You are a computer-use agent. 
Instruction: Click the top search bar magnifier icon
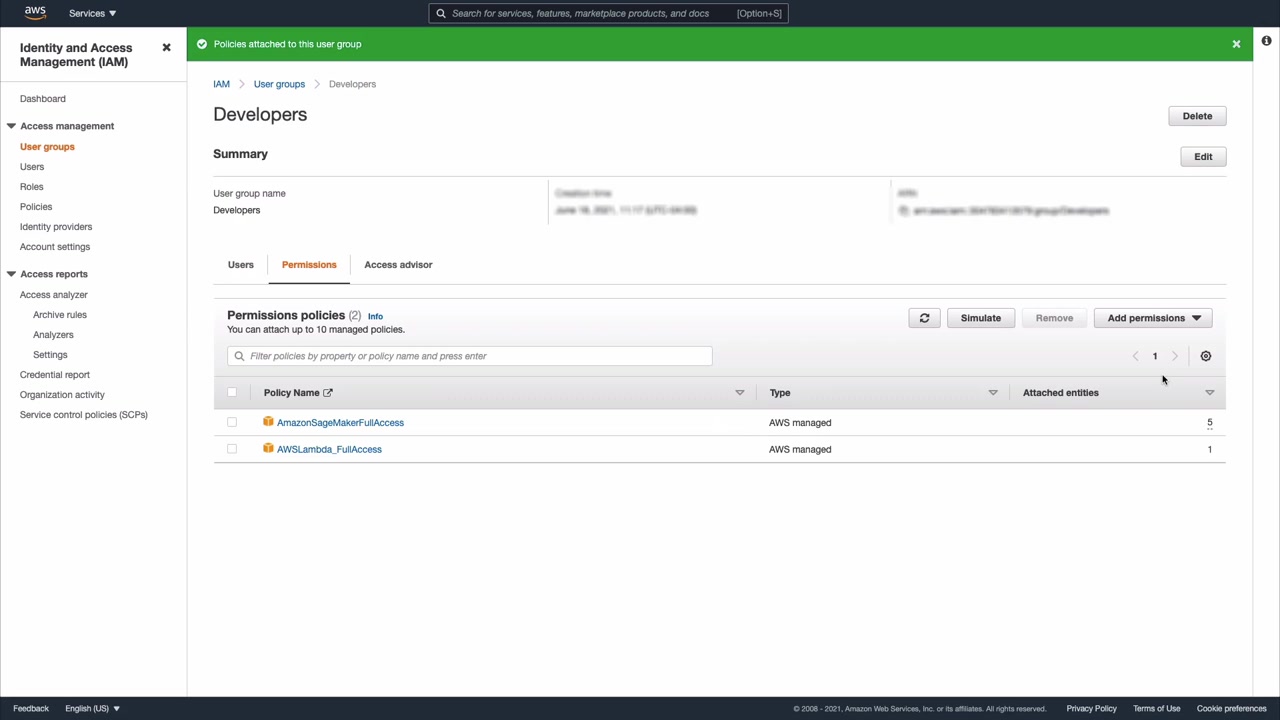[x=441, y=13]
